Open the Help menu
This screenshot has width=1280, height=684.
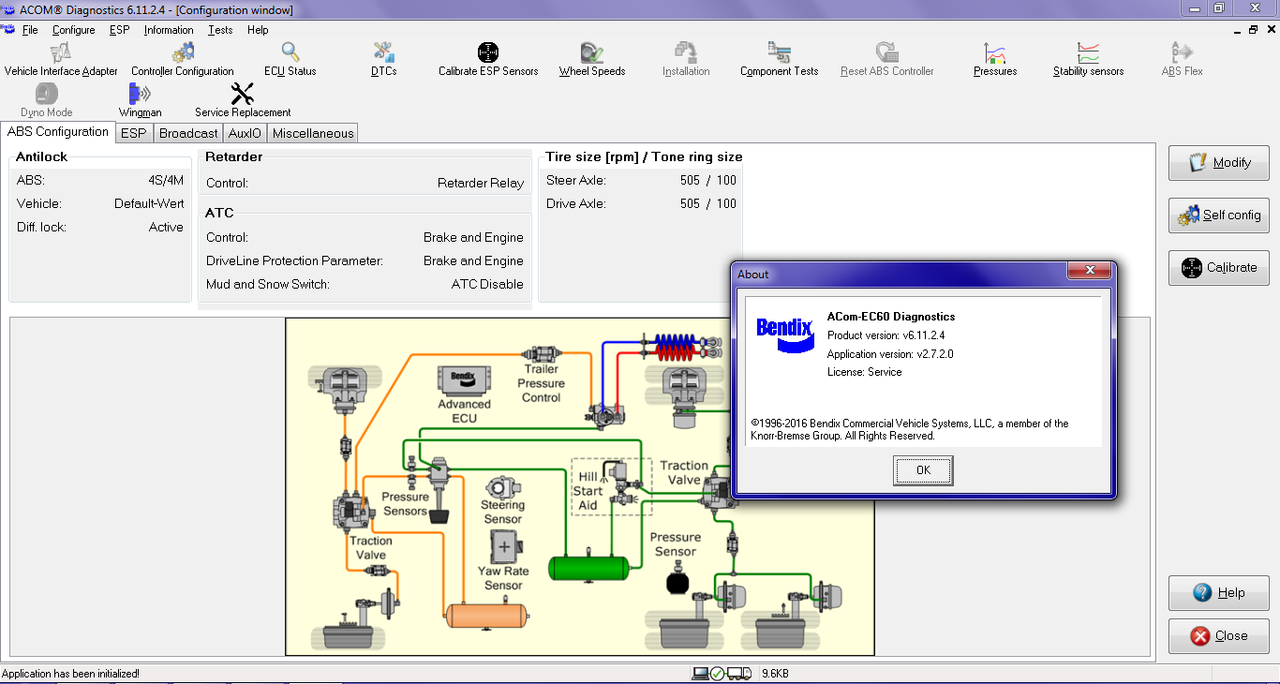click(258, 30)
